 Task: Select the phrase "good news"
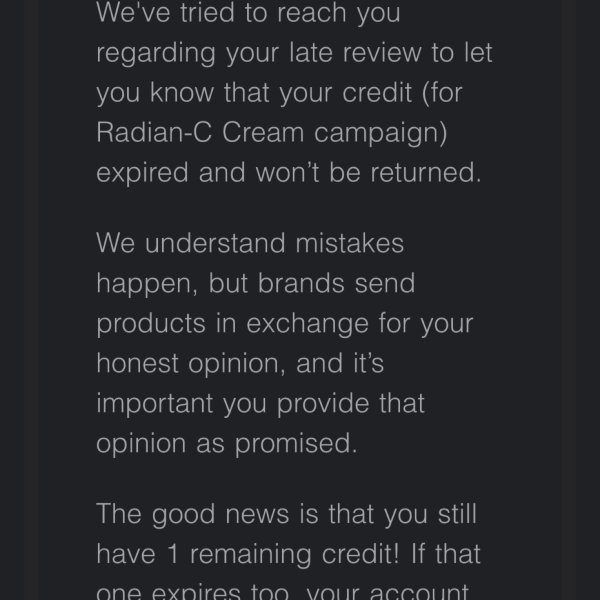click(x=220, y=515)
